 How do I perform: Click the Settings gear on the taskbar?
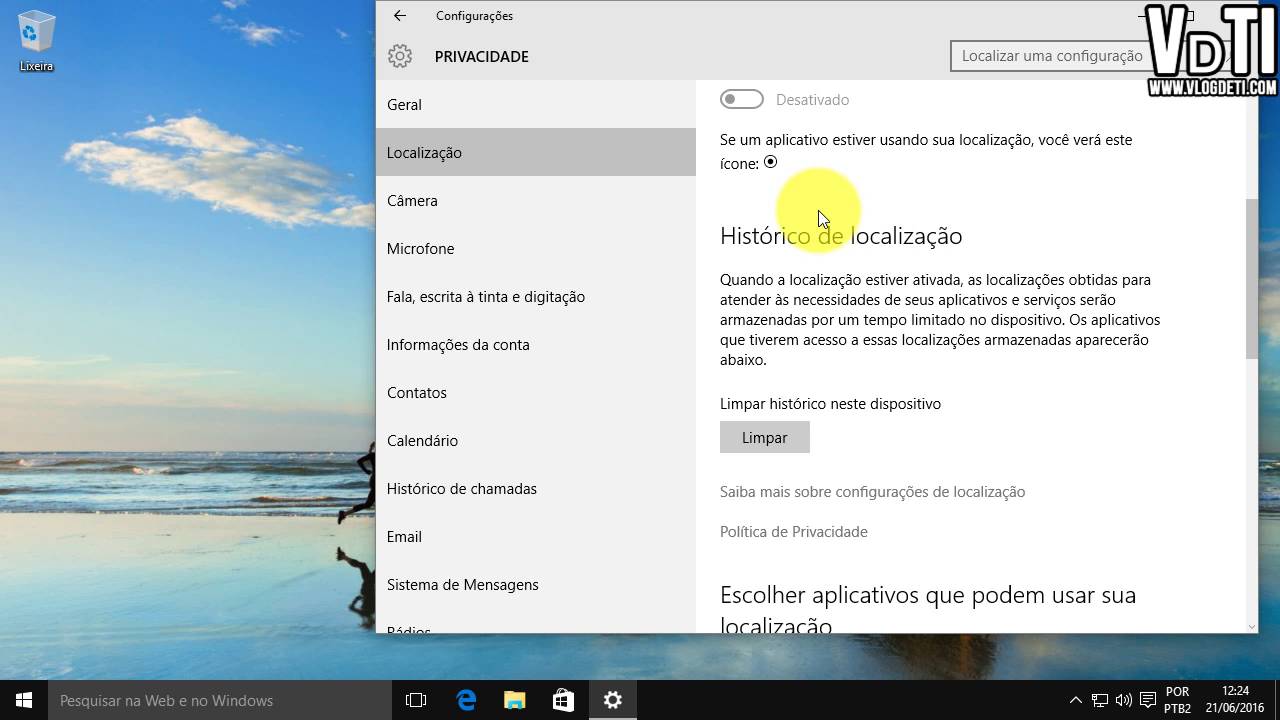coord(612,700)
